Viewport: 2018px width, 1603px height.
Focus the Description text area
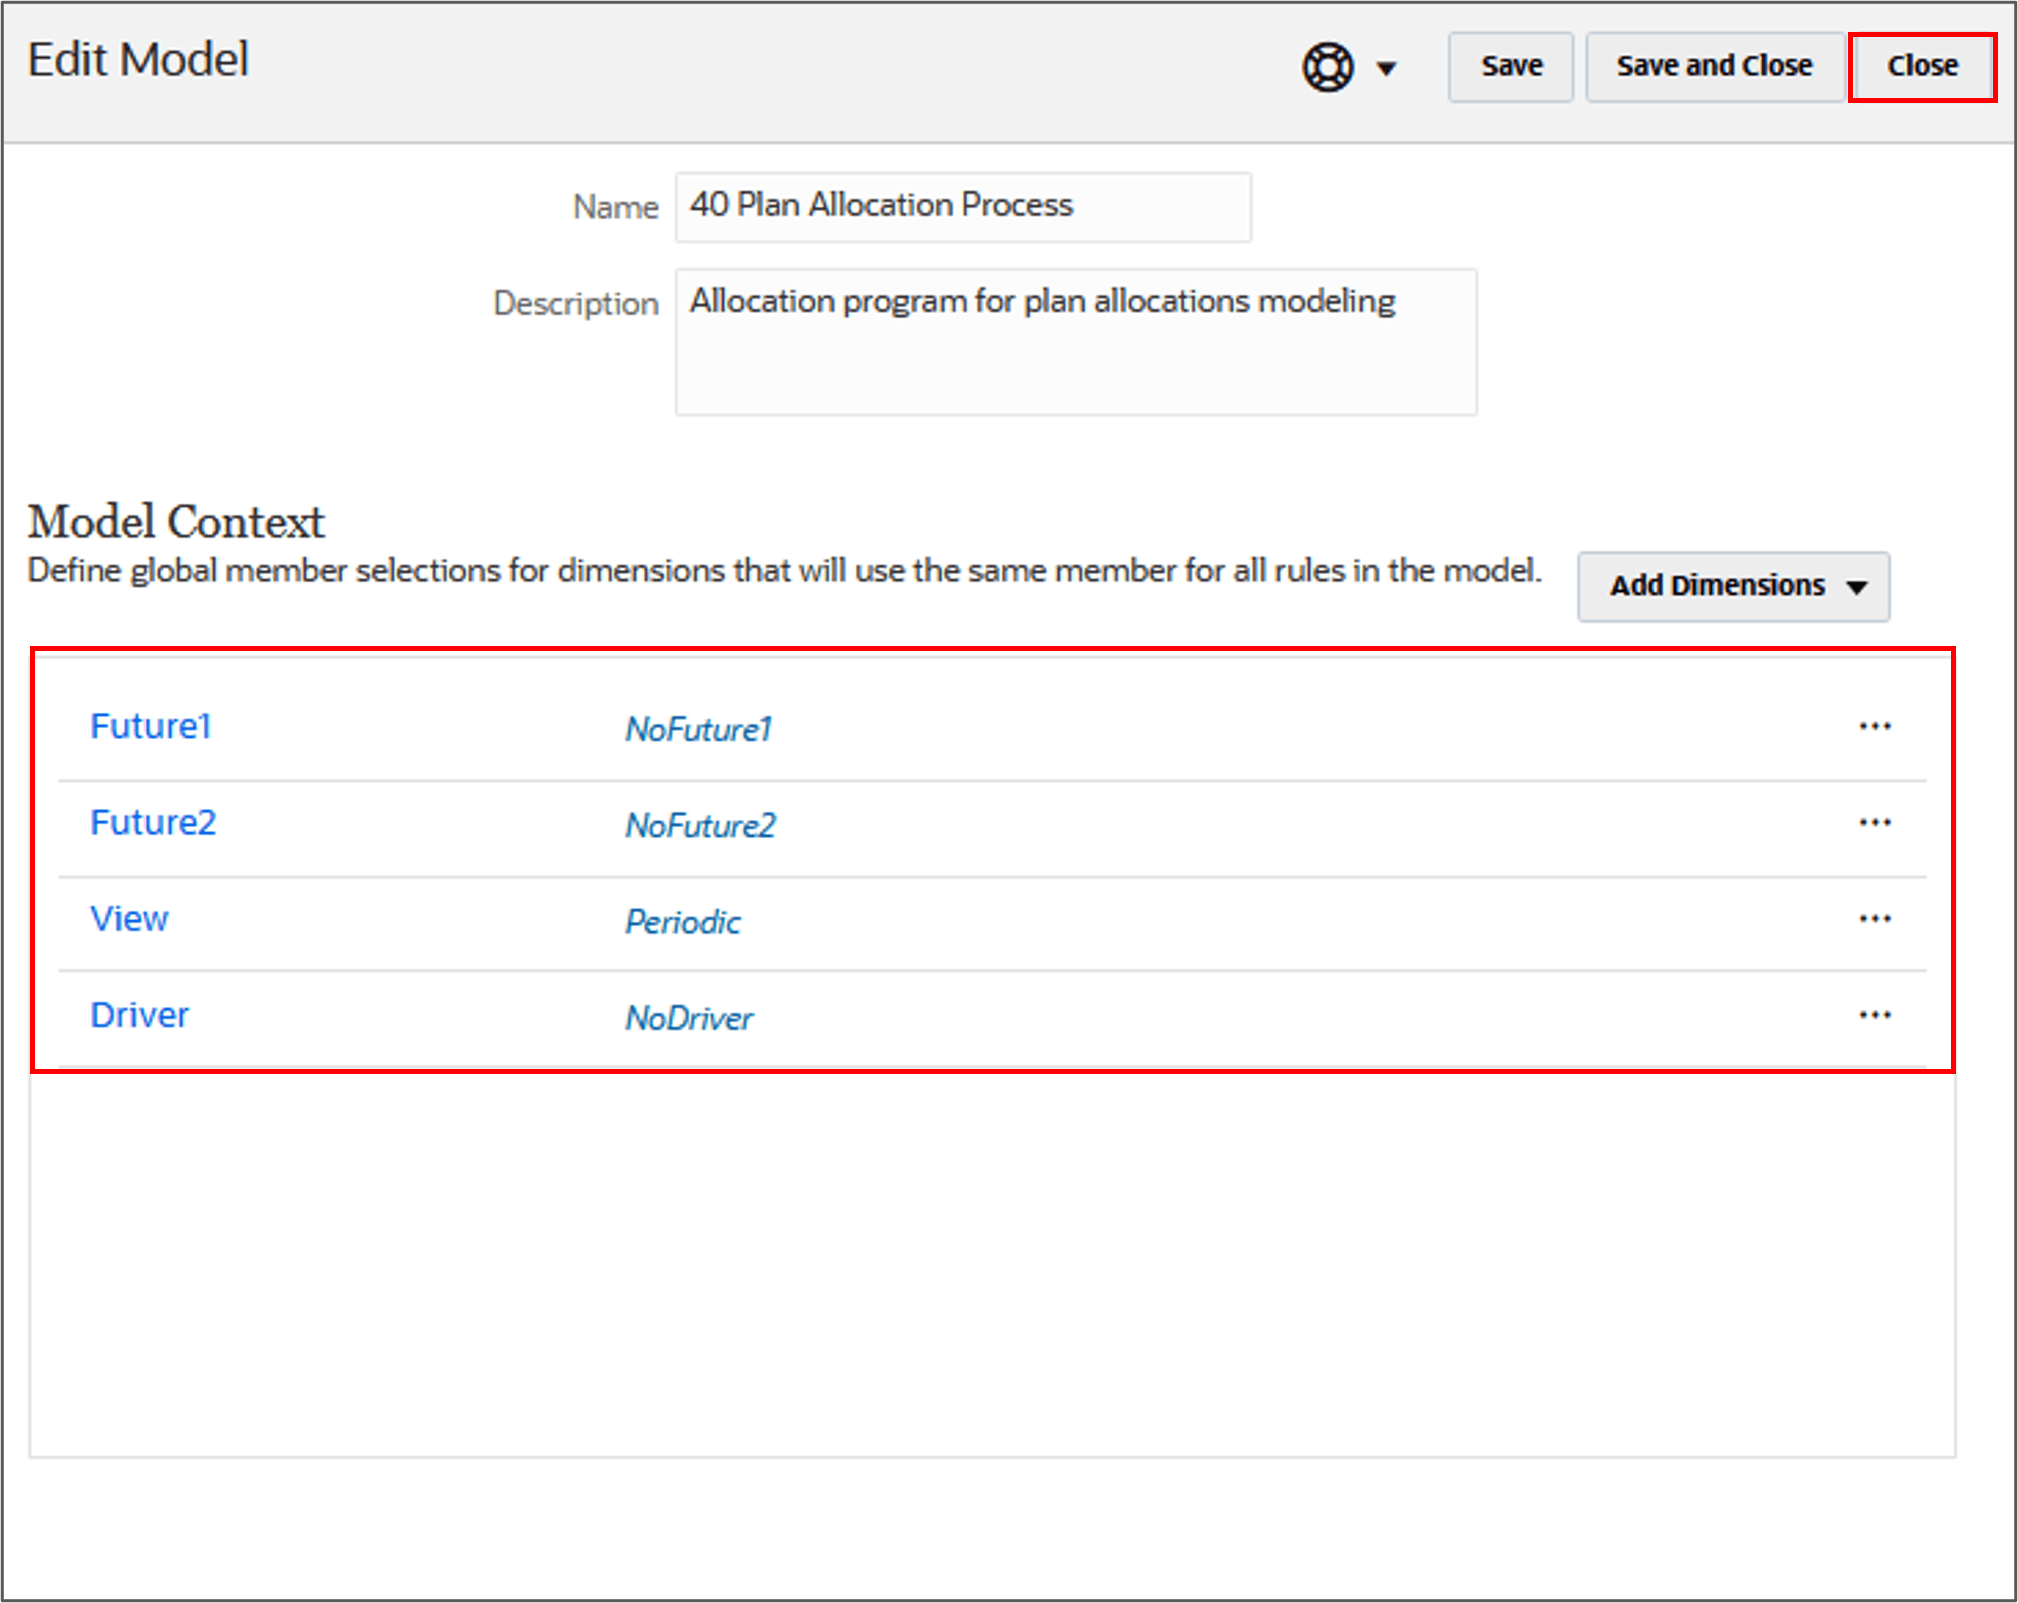[1075, 342]
